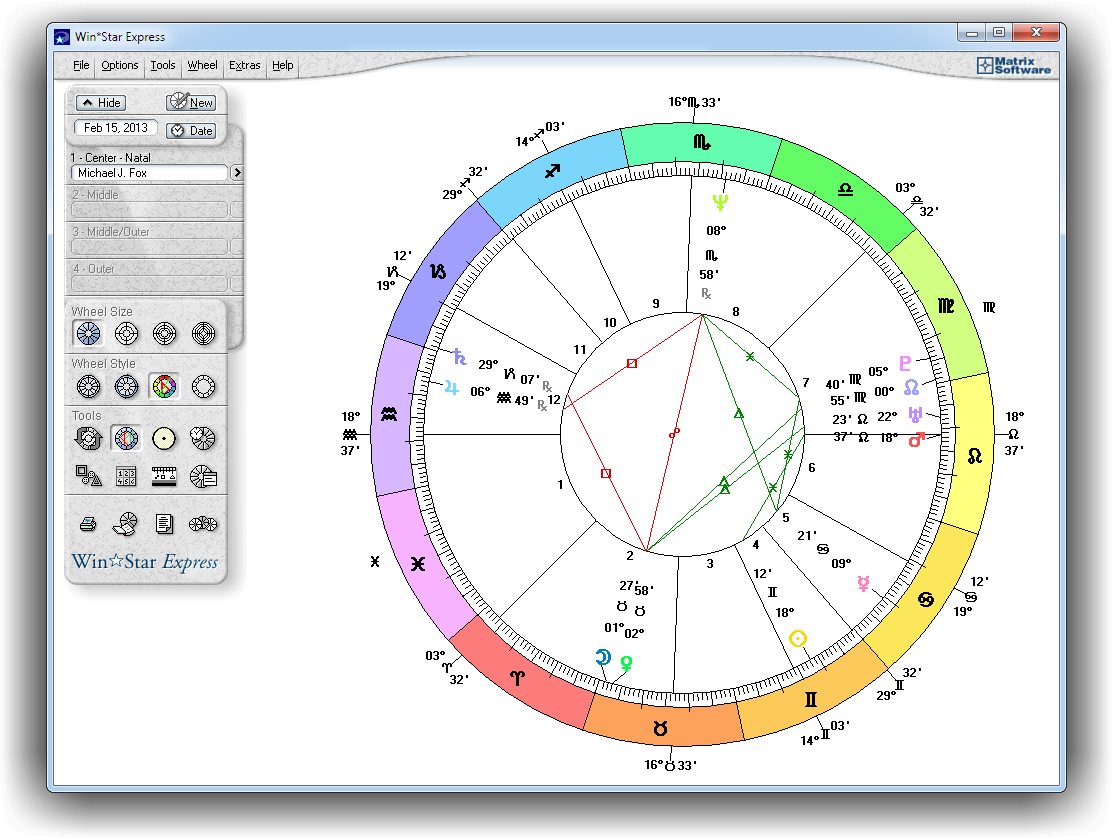Click the calculator grid tool icon
This screenshot has width=1112, height=838.
click(x=126, y=477)
